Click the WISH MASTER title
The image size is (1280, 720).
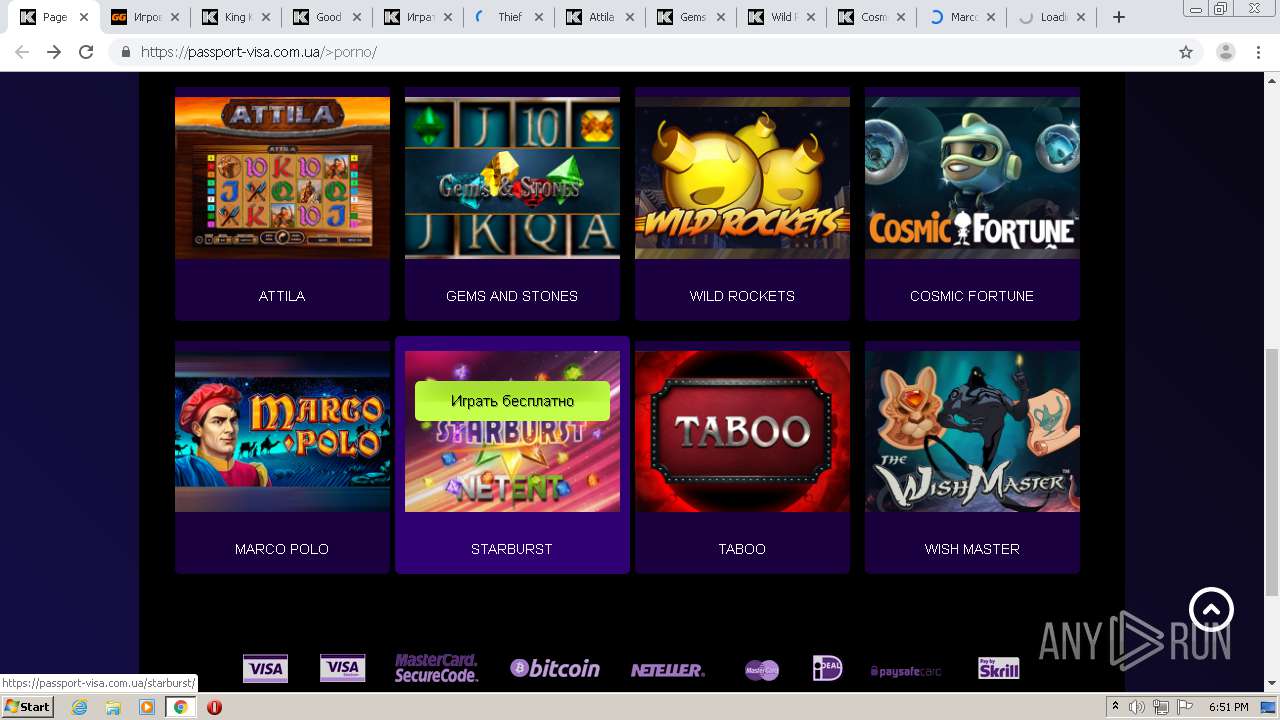(972, 549)
